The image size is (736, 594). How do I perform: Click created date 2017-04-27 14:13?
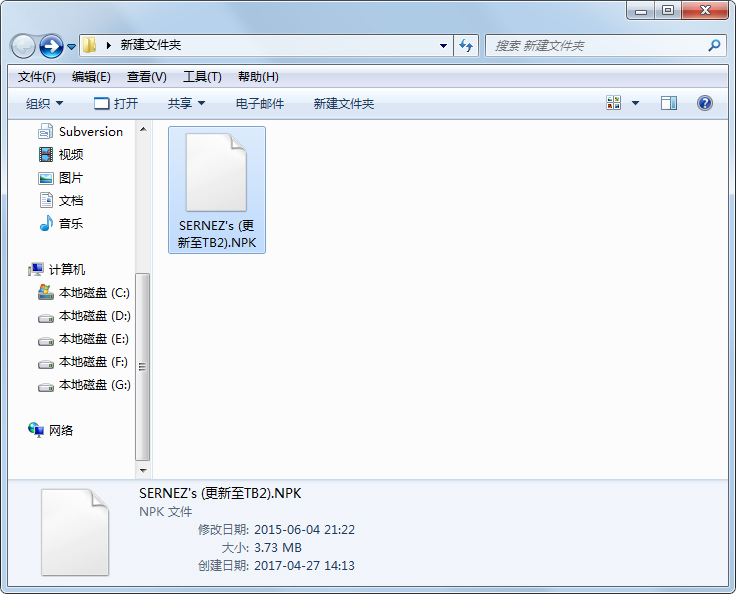tap(304, 566)
